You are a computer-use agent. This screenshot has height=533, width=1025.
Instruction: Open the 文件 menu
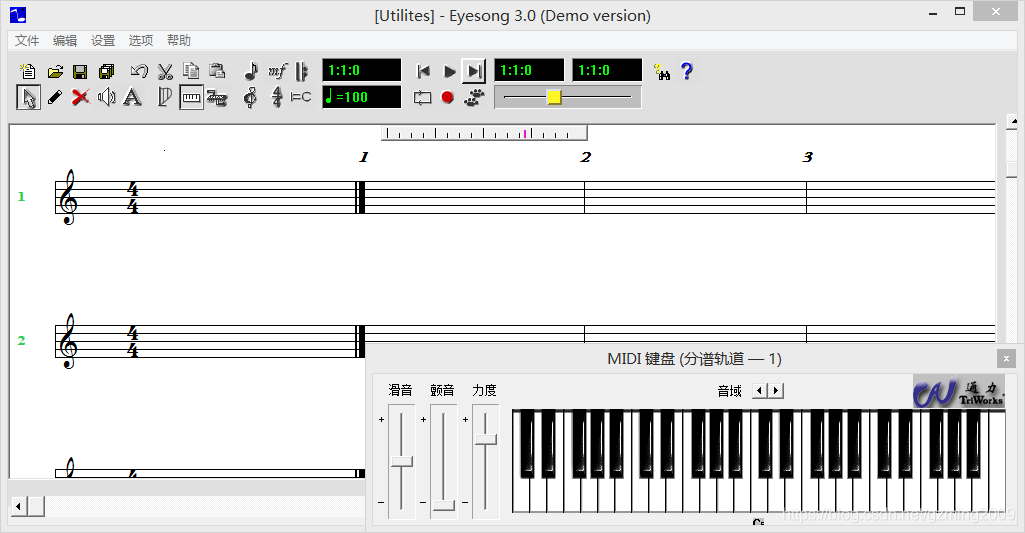coord(27,41)
